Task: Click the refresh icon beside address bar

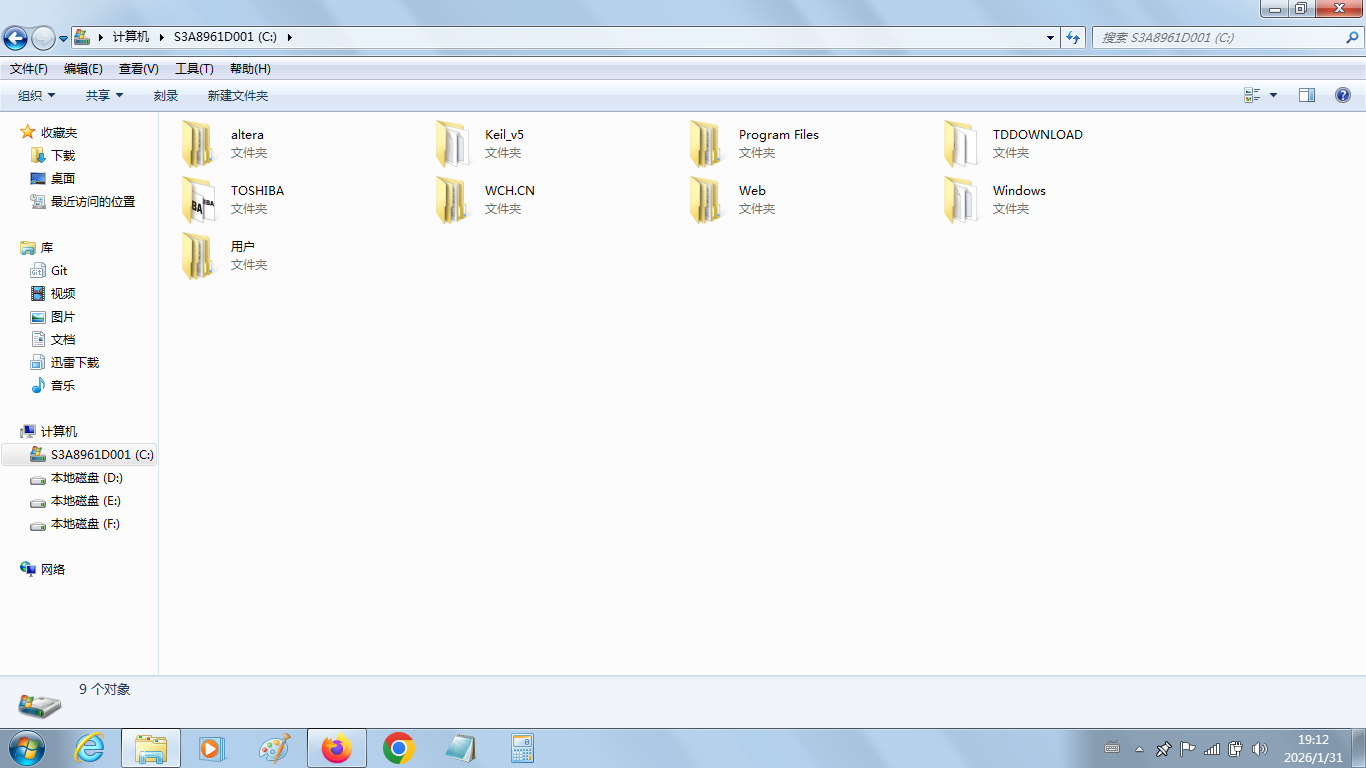Action: coord(1073,37)
